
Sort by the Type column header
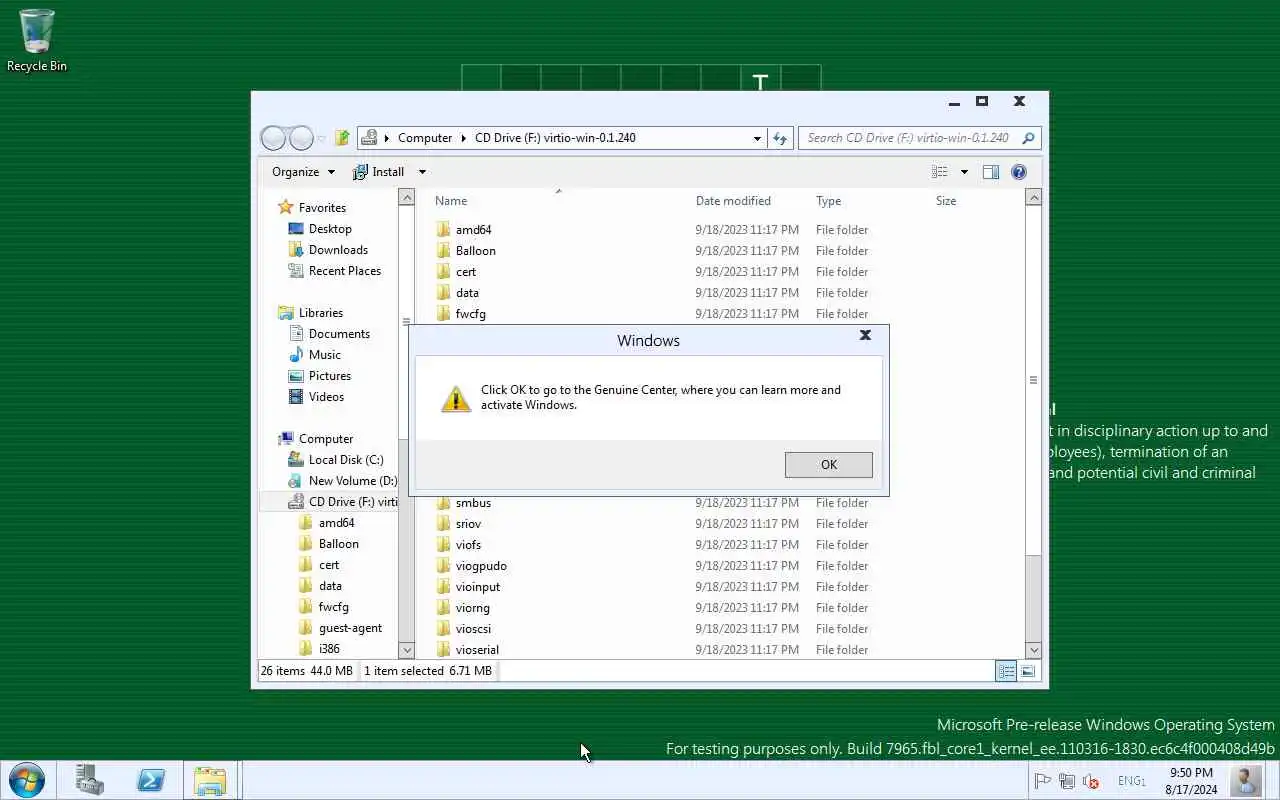[x=828, y=201]
